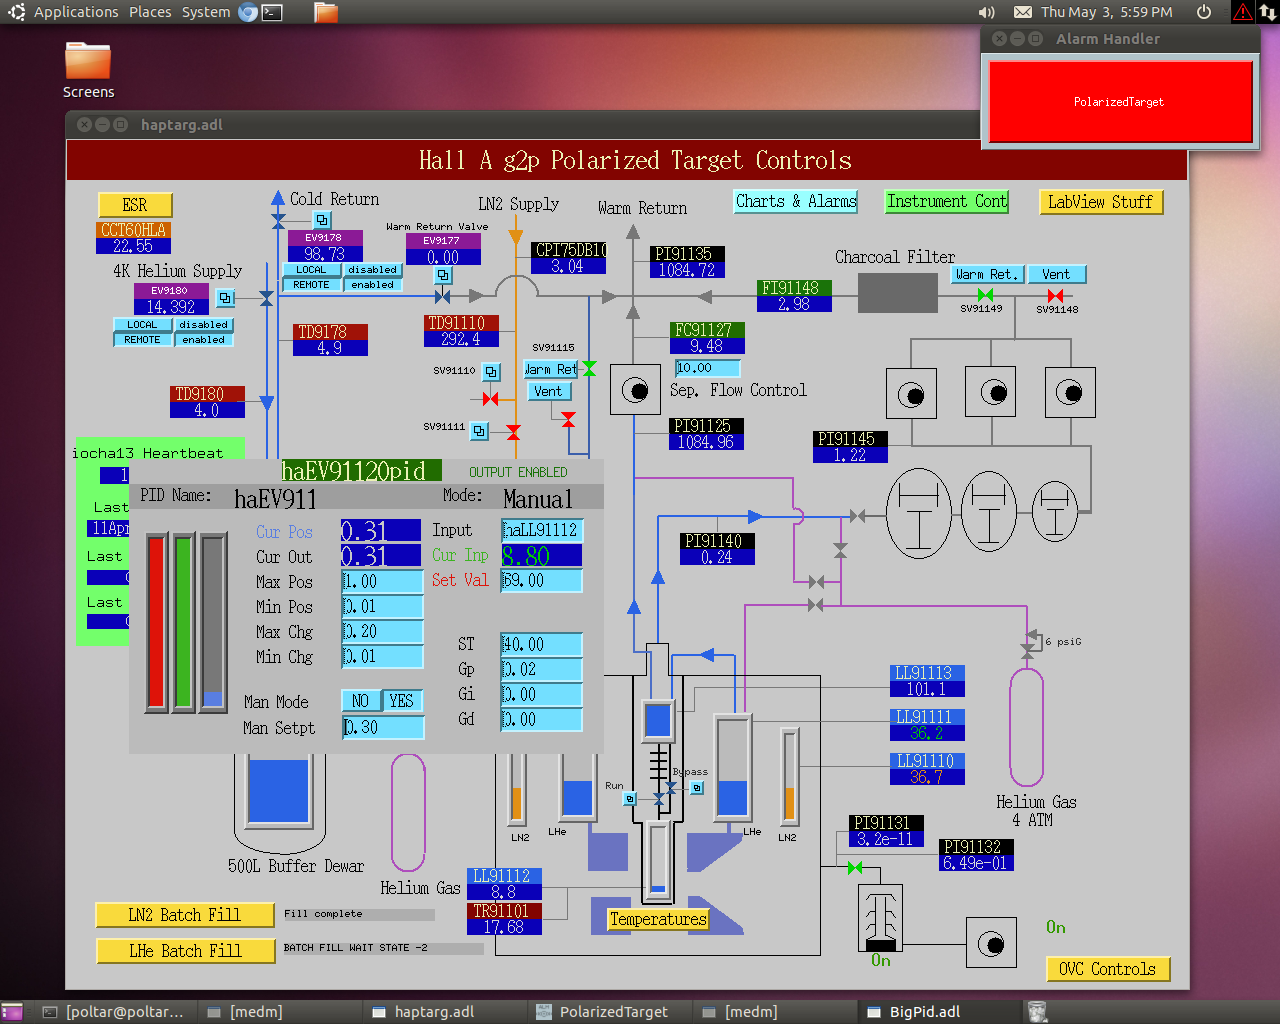Click the Man Setpt input field
Viewport: 1280px width, 1024px height.
(x=383, y=728)
